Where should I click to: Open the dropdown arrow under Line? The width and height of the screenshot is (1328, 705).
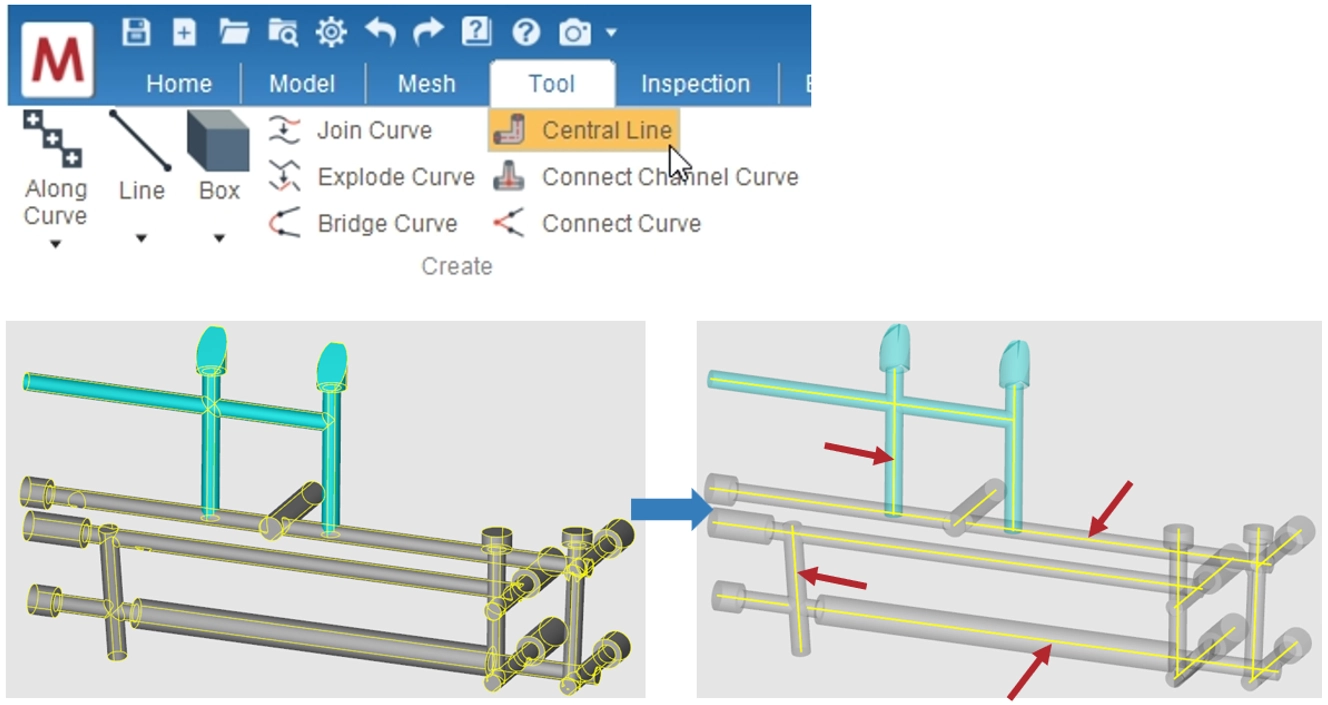(141, 238)
